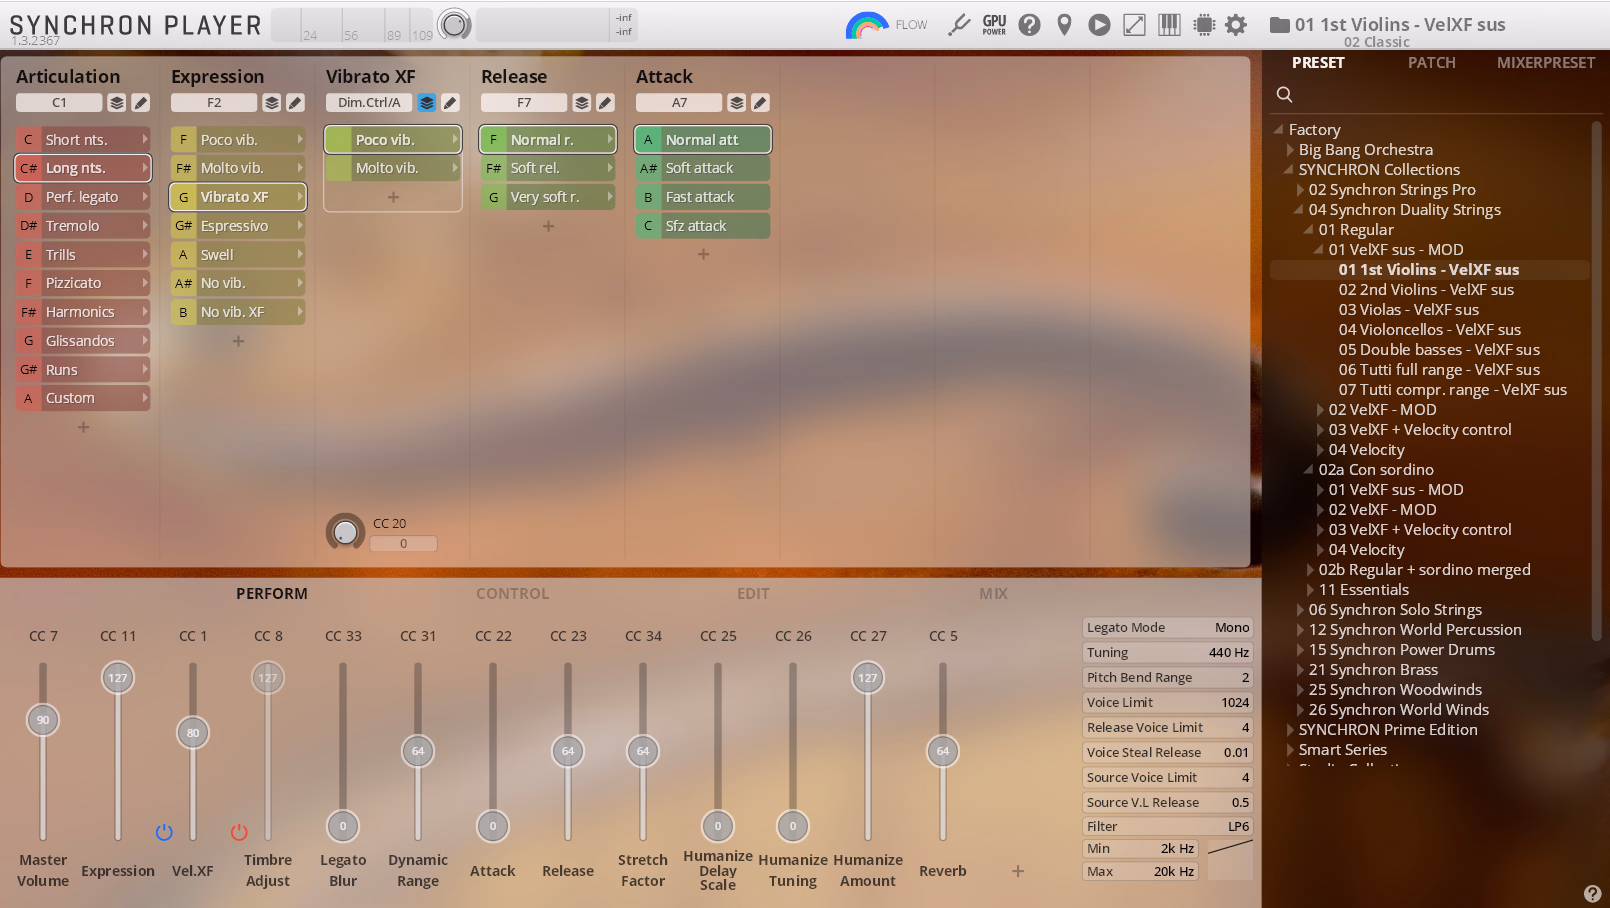
Task: Select 03 Violas - VelXF sus preset
Action: point(1408,310)
